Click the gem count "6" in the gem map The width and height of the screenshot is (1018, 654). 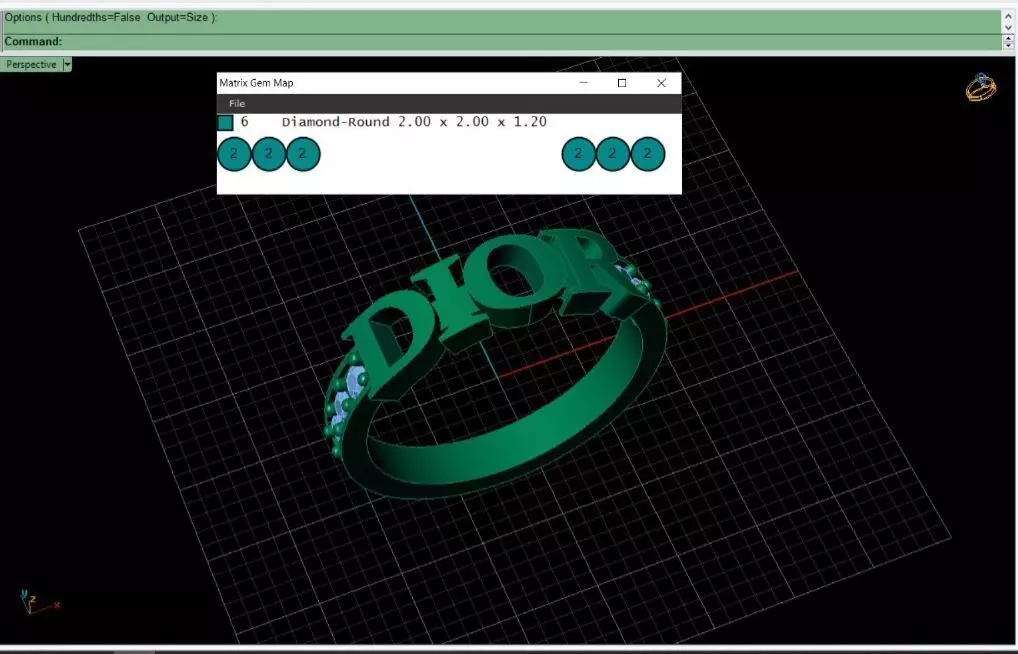pyautogui.click(x=244, y=121)
